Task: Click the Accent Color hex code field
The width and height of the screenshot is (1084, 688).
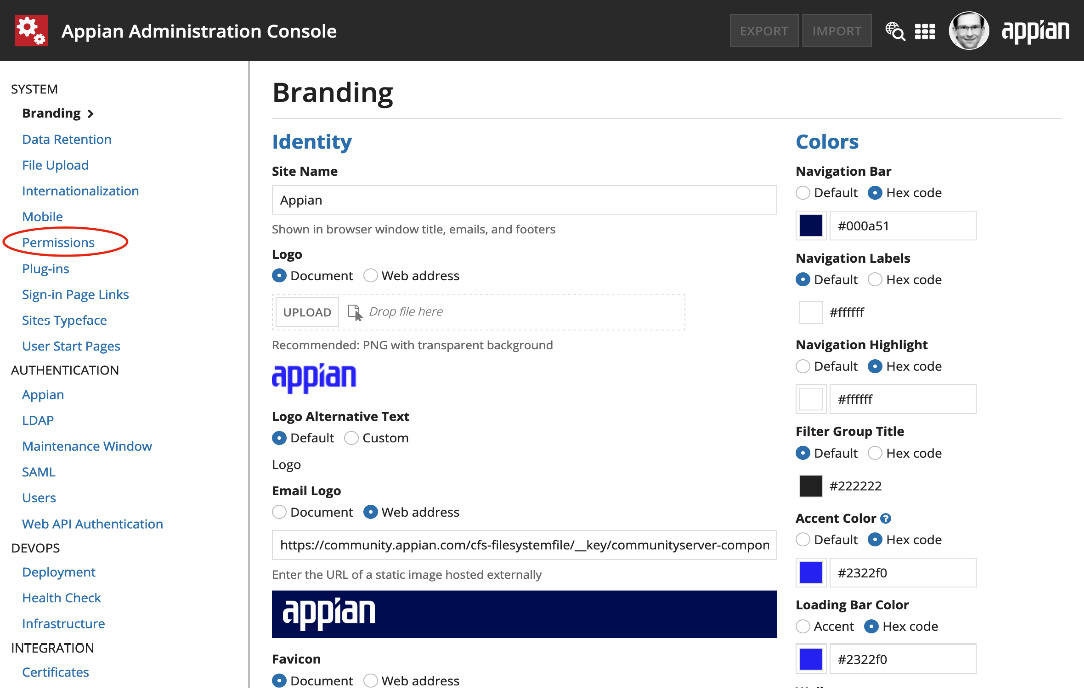Action: tap(903, 573)
